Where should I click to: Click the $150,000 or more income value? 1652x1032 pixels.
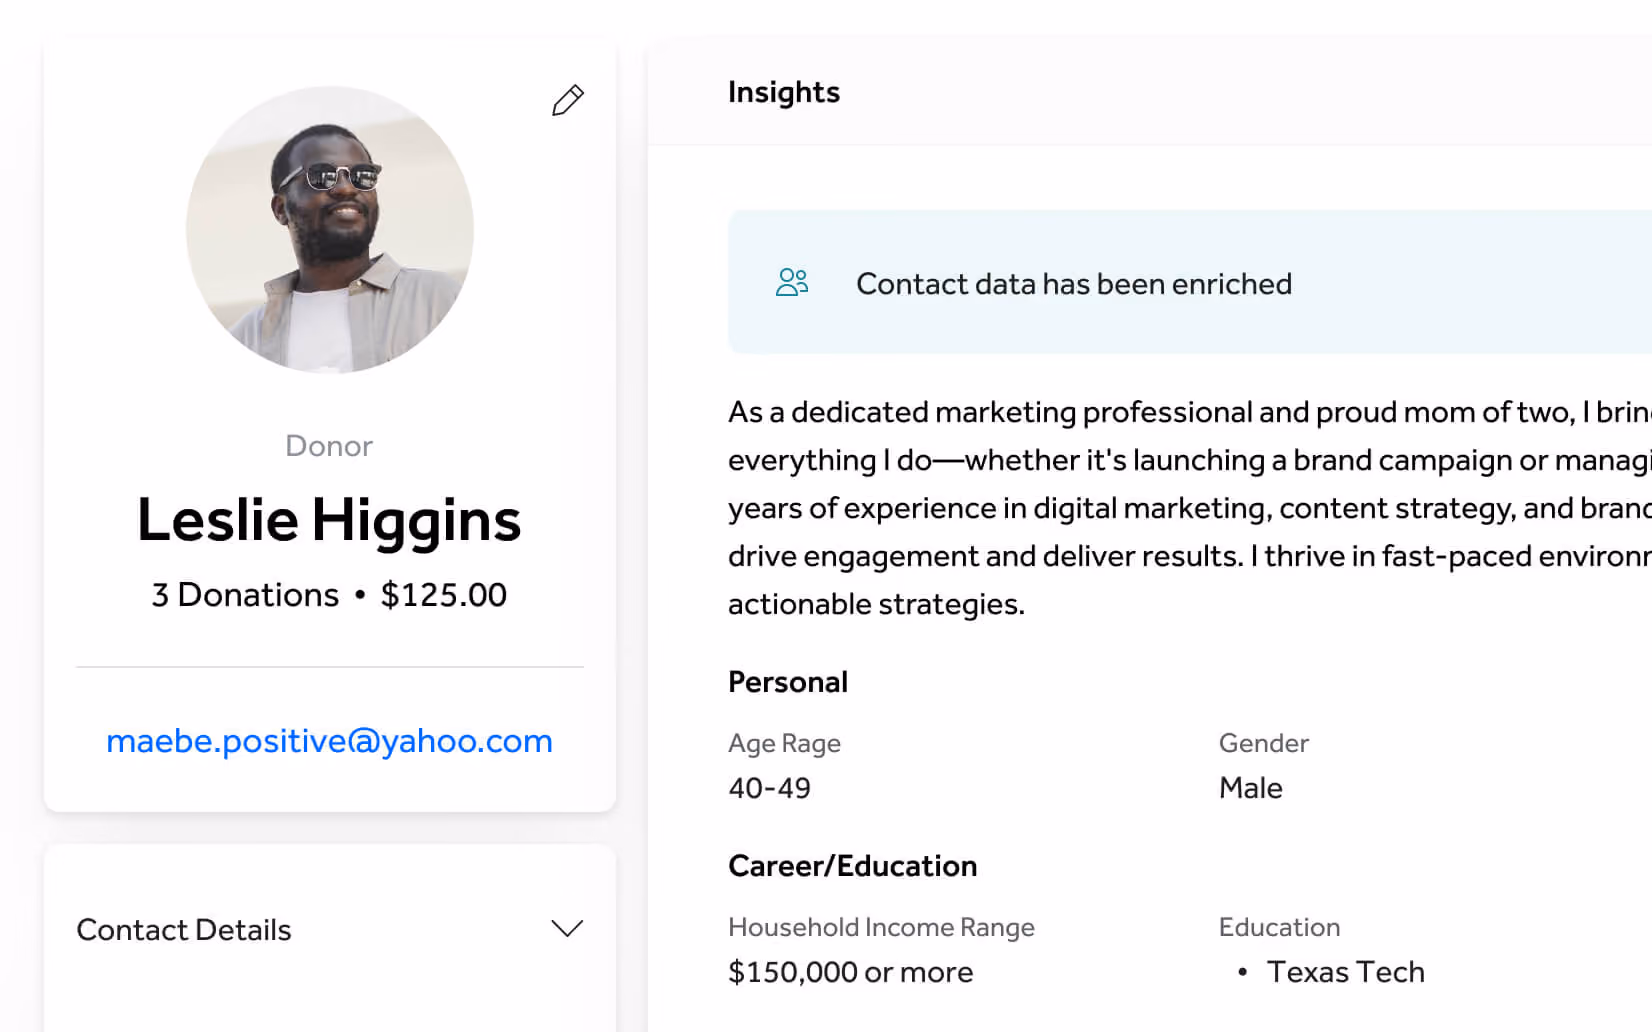tap(851, 972)
